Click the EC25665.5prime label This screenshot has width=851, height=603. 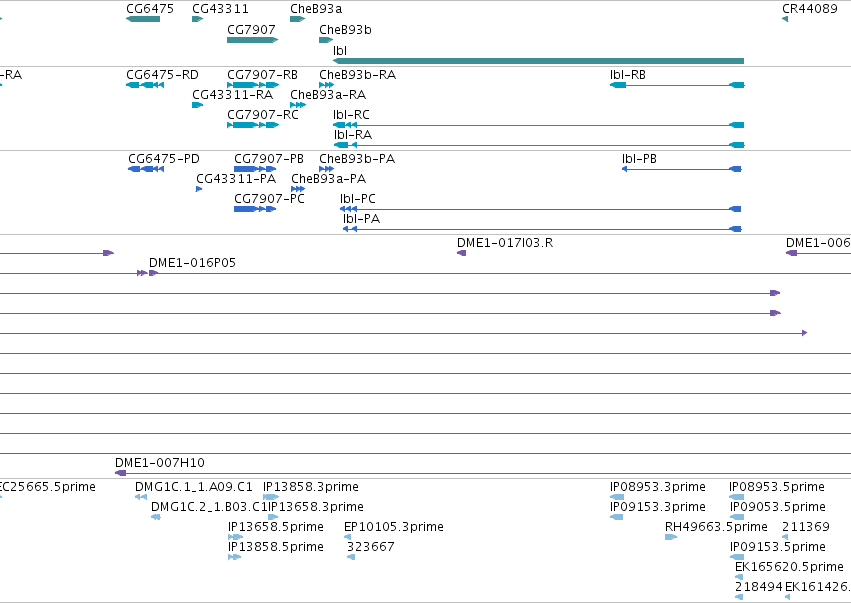pyautogui.click(x=48, y=487)
